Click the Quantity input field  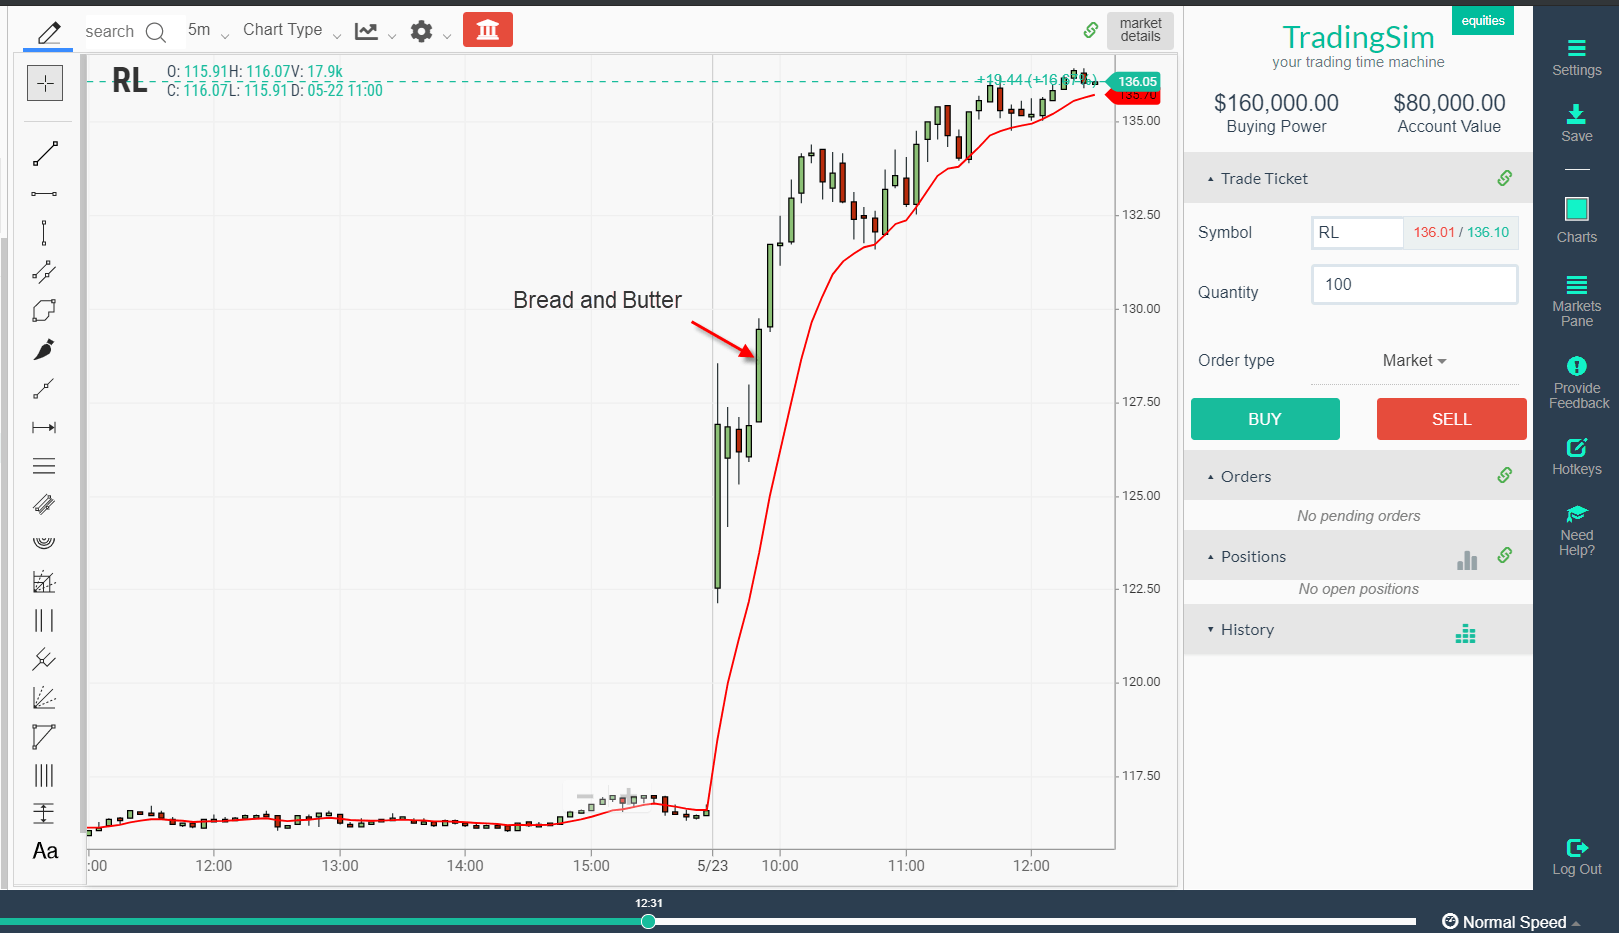tap(1414, 285)
